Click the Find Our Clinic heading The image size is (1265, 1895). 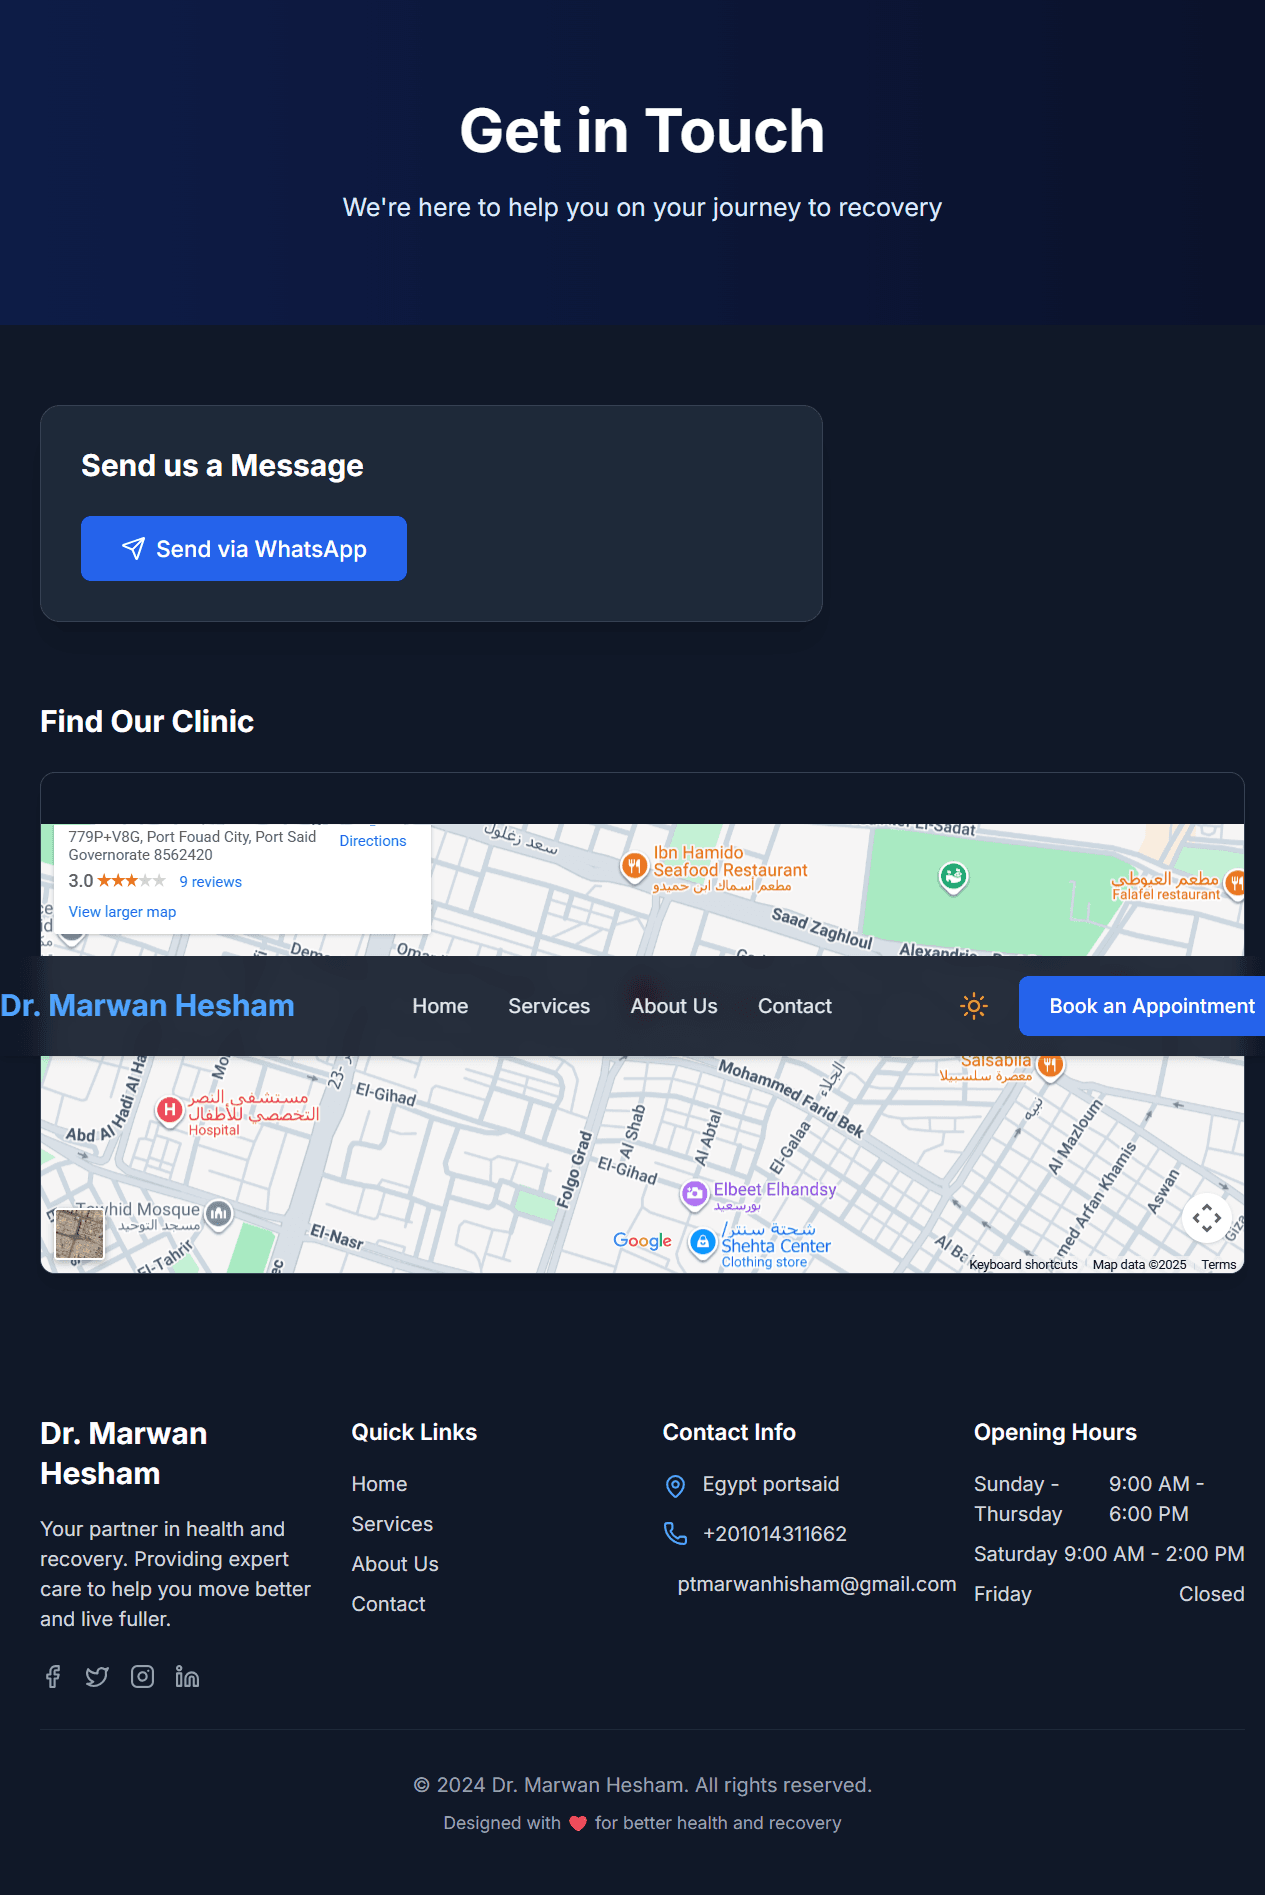pos(147,721)
